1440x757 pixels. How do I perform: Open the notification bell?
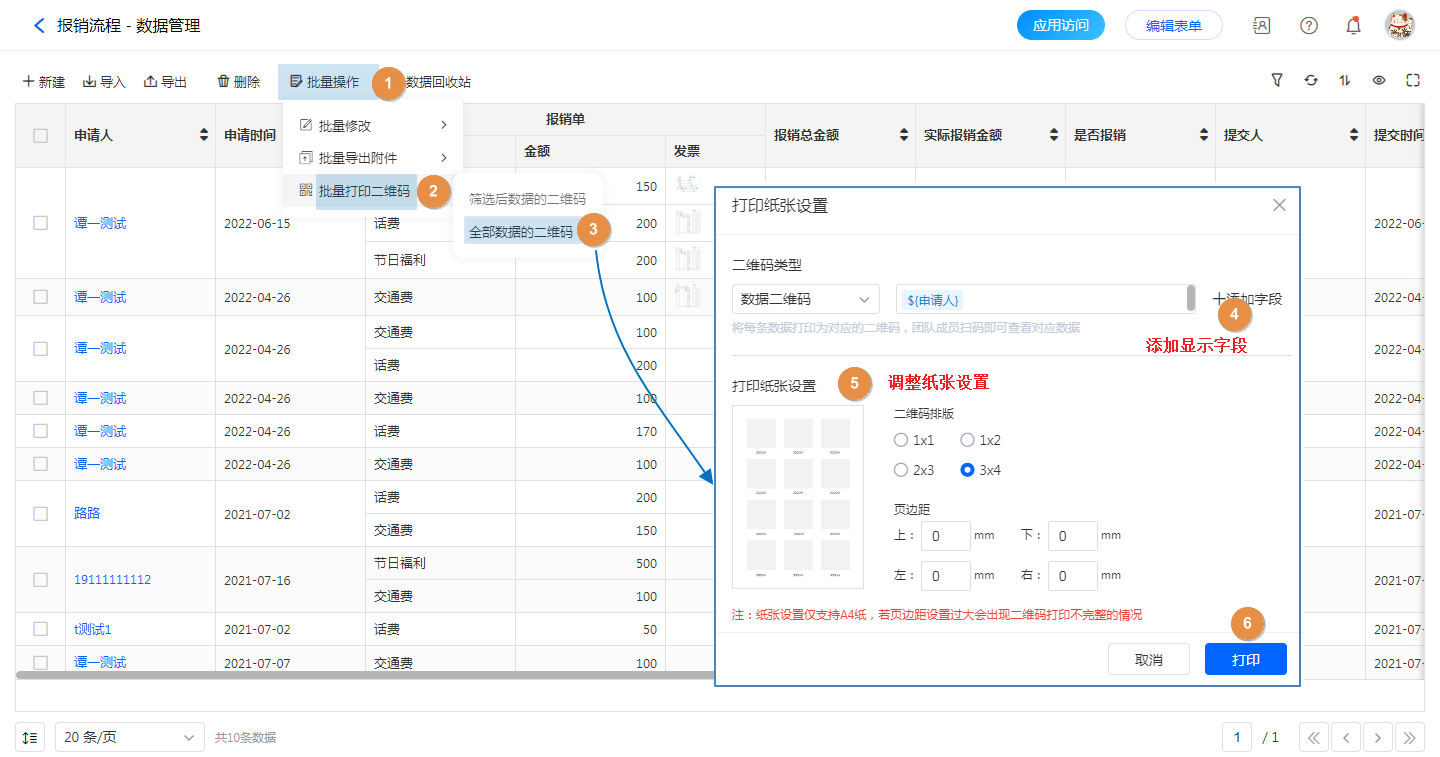(x=1353, y=26)
